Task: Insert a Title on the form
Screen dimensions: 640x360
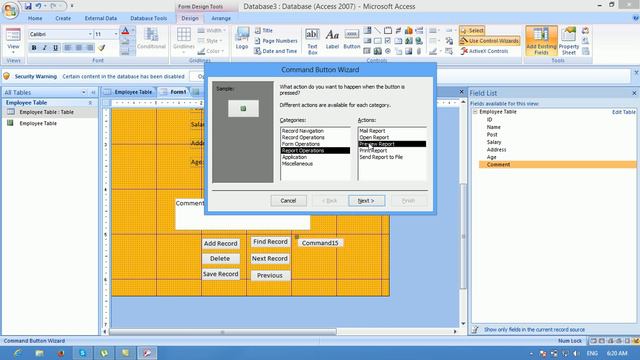Action: 264,31
